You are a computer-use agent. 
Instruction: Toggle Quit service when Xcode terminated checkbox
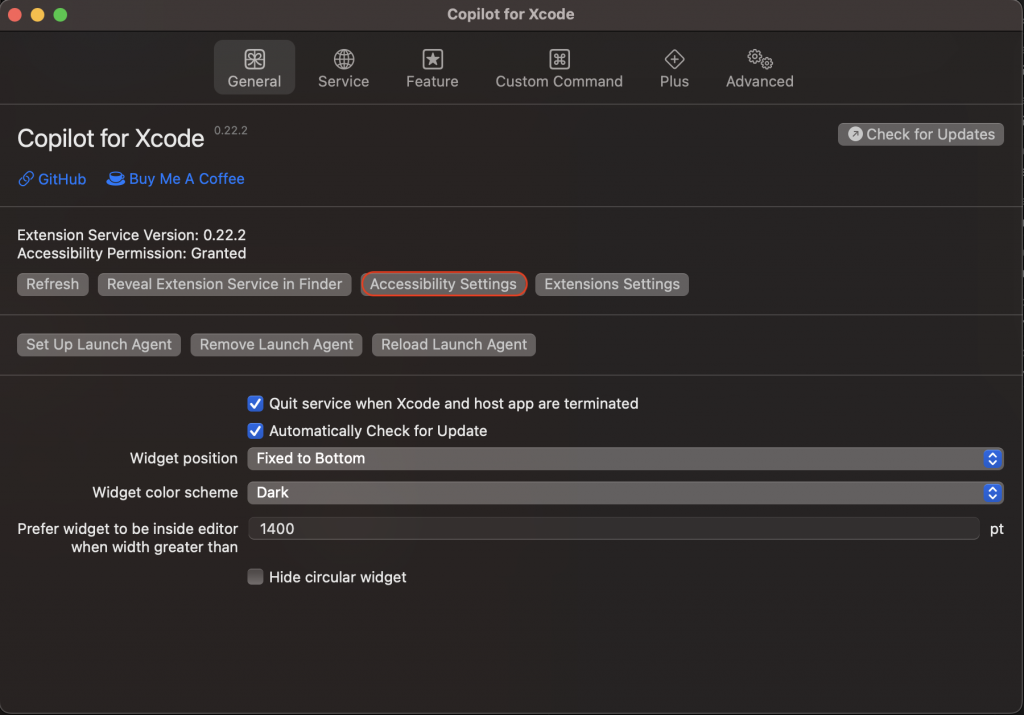(x=255, y=404)
